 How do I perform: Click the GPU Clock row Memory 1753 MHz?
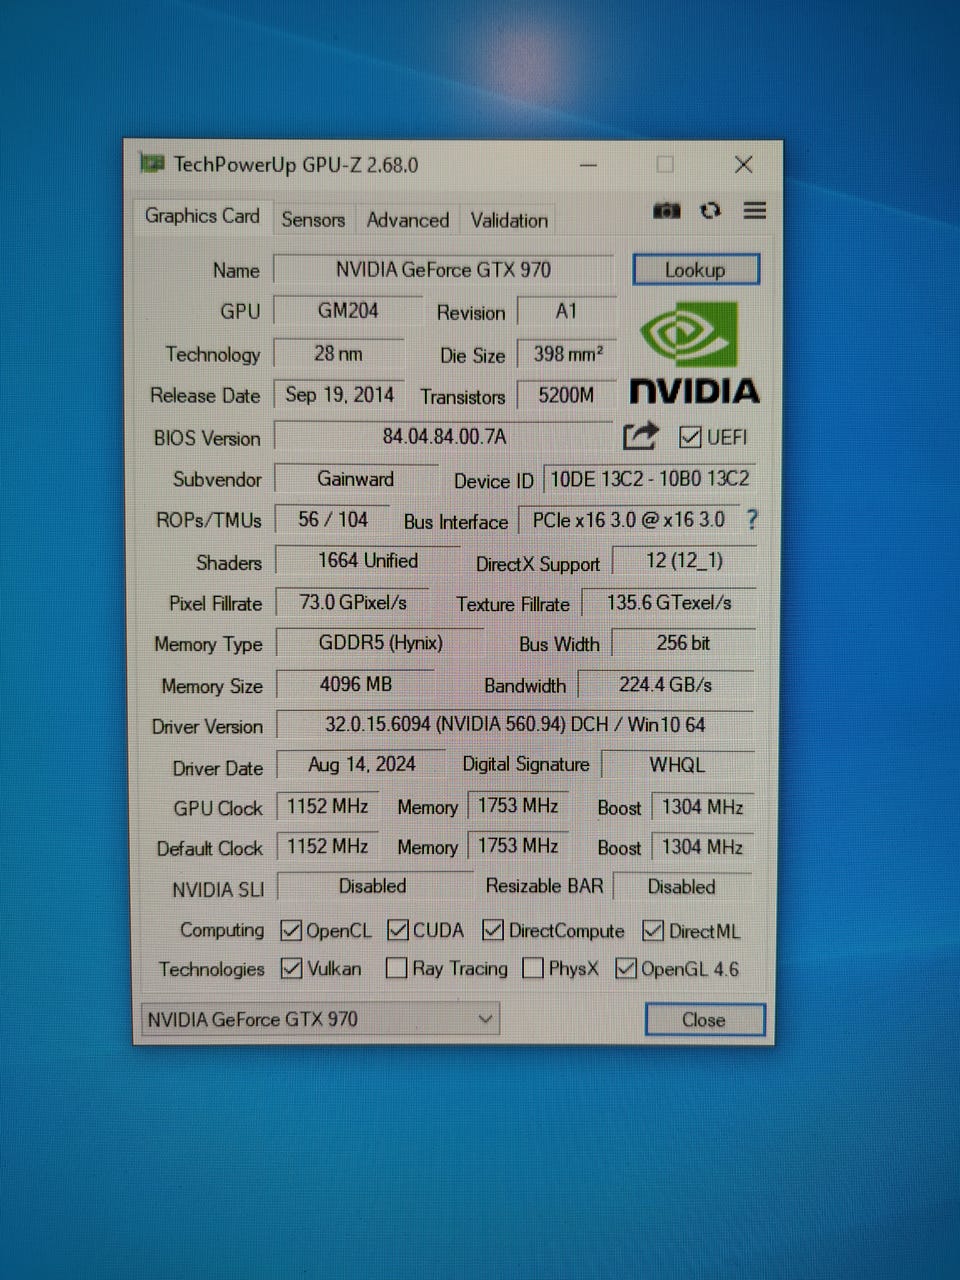517,805
